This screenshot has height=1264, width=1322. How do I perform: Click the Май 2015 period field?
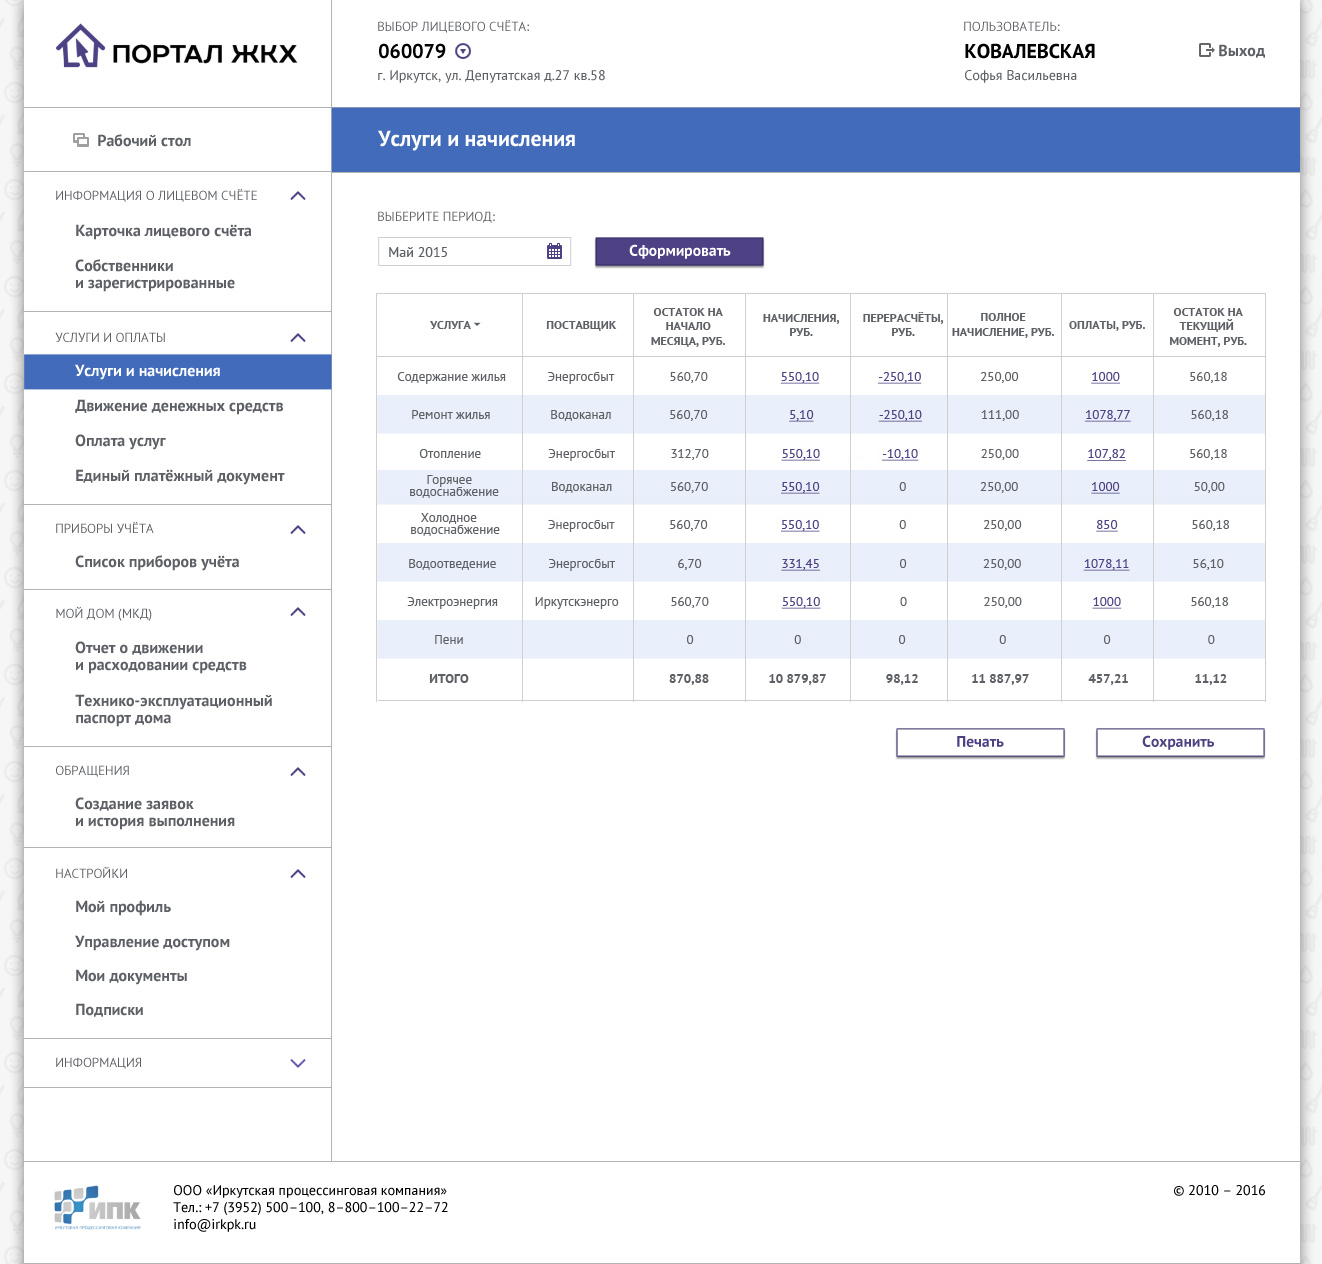pyautogui.click(x=460, y=252)
